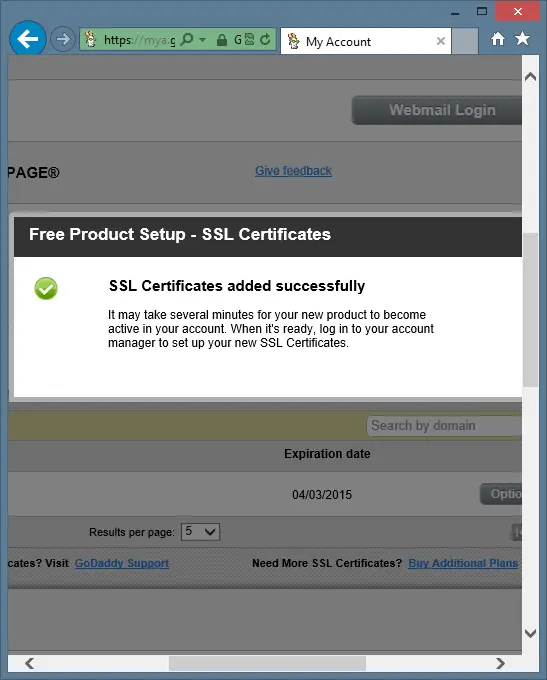Screen dimensions: 547x680
Task: Open the address bar autocomplete dropdown arrow
Action: coord(202,39)
